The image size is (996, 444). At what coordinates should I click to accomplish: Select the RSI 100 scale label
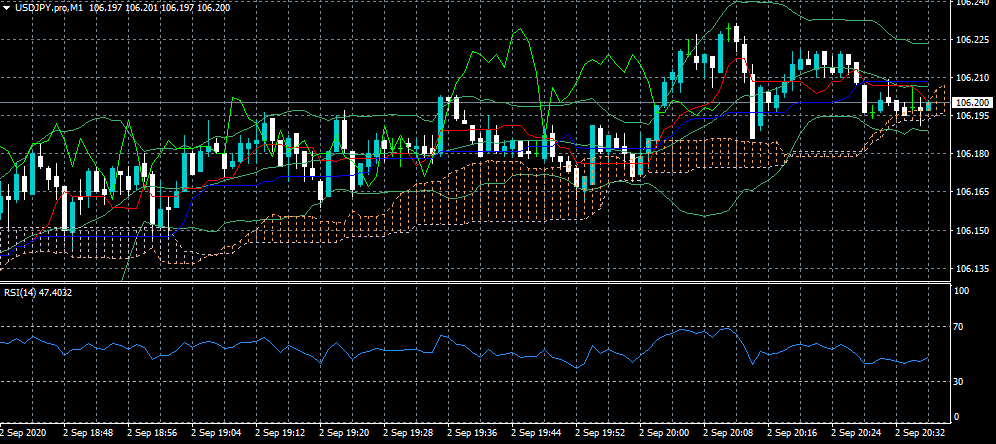(x=962, y=290)
